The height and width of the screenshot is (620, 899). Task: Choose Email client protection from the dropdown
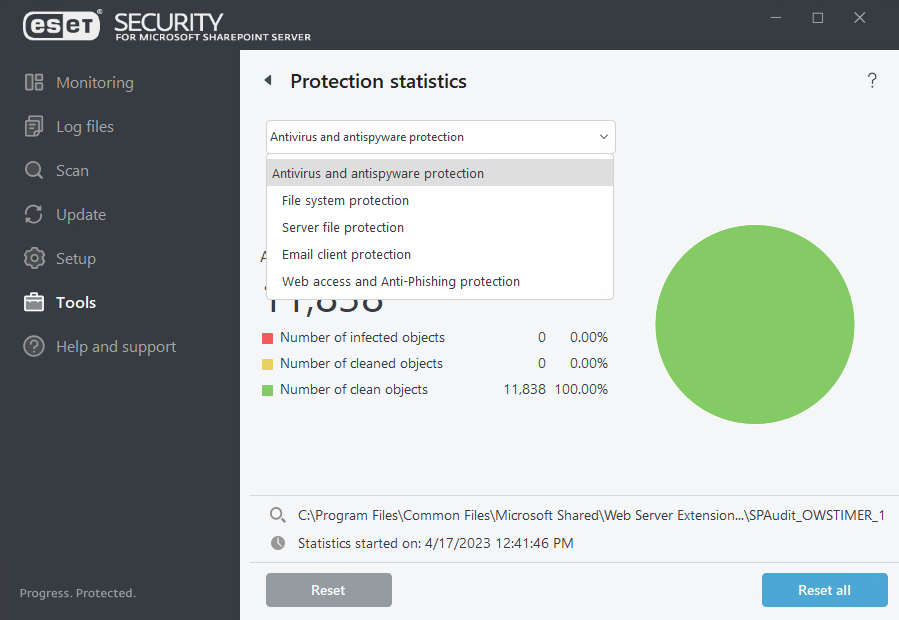click(346, 254)
